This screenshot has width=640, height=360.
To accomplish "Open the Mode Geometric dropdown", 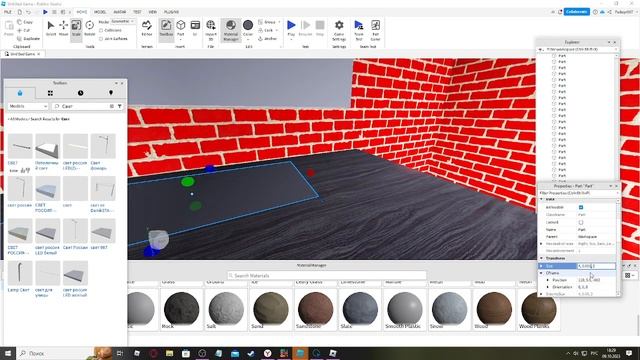I will (123, 21).
